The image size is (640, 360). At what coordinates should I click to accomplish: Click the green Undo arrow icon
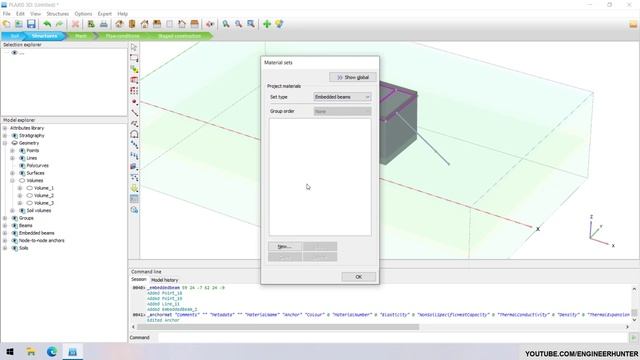coord(47,24)
